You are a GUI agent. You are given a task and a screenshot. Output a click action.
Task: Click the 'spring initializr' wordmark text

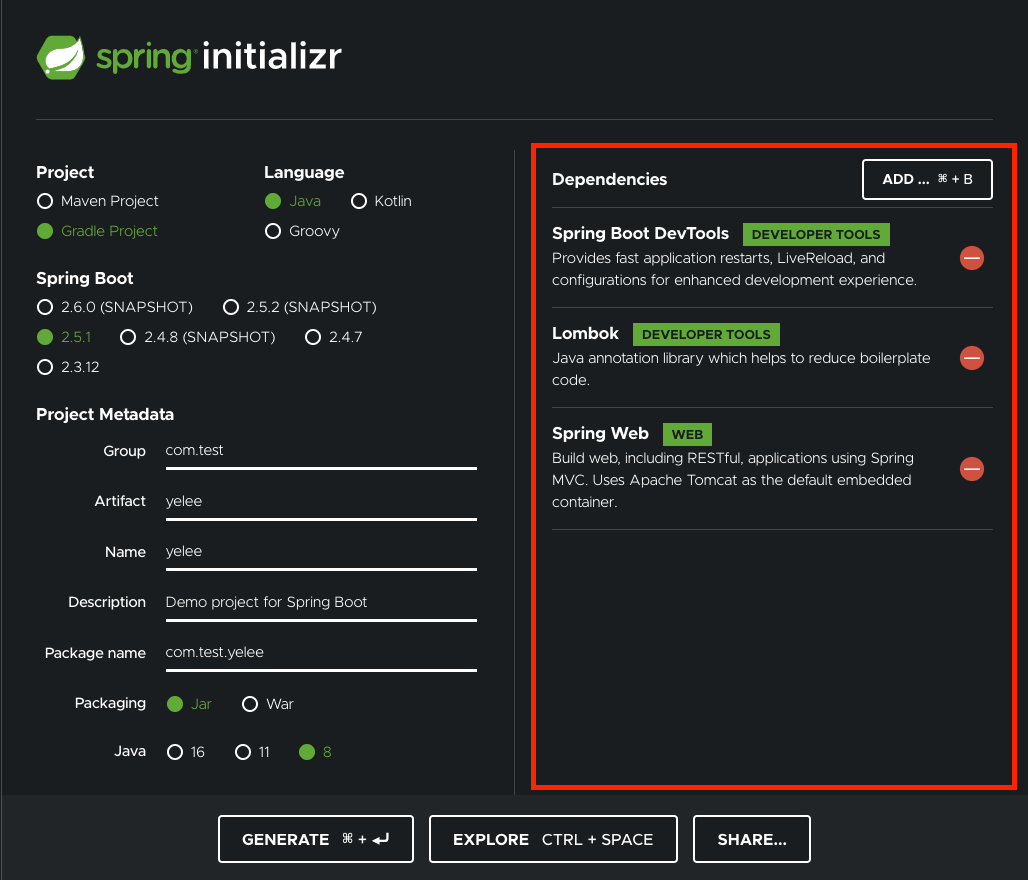tap(219, 58)
